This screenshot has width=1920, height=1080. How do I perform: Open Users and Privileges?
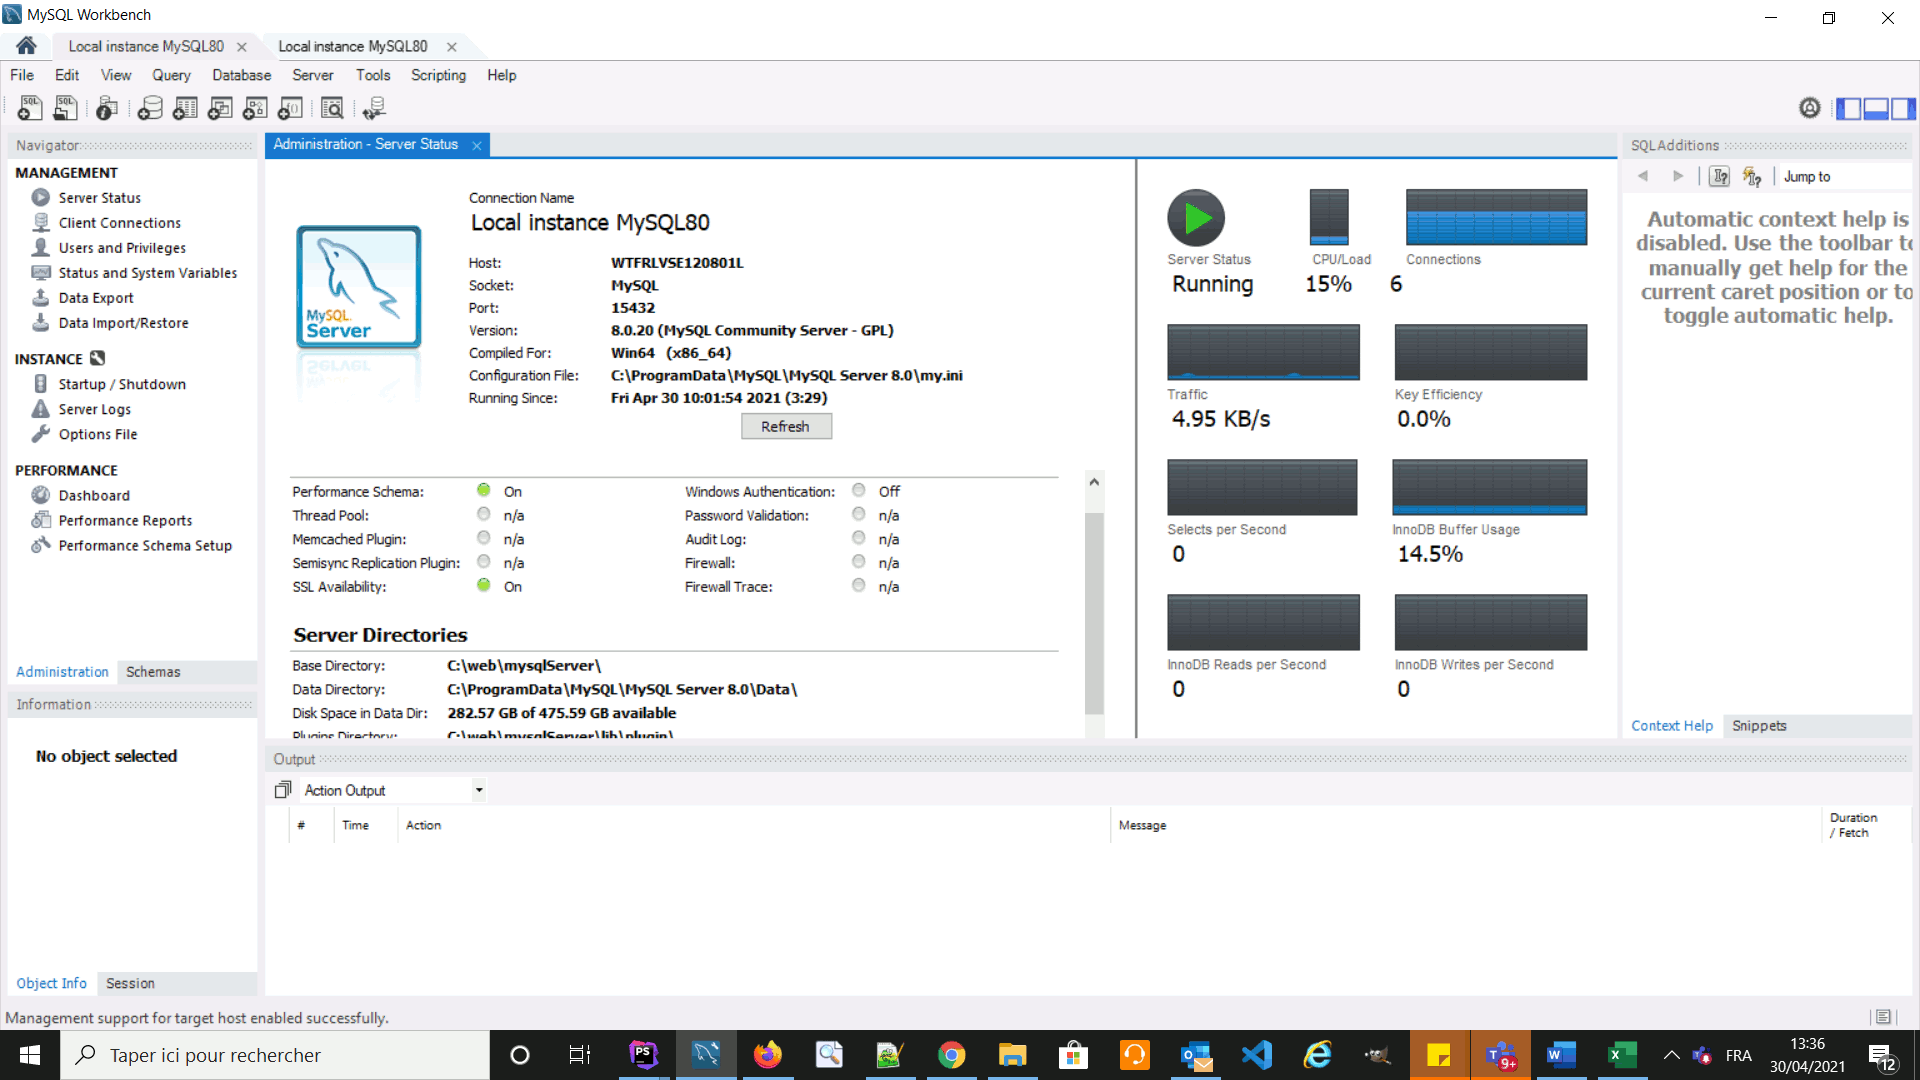[x=122, y=248]
